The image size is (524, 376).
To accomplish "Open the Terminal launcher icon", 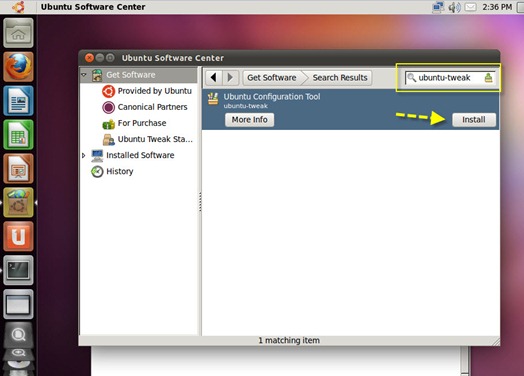I will tap(18, 270).
